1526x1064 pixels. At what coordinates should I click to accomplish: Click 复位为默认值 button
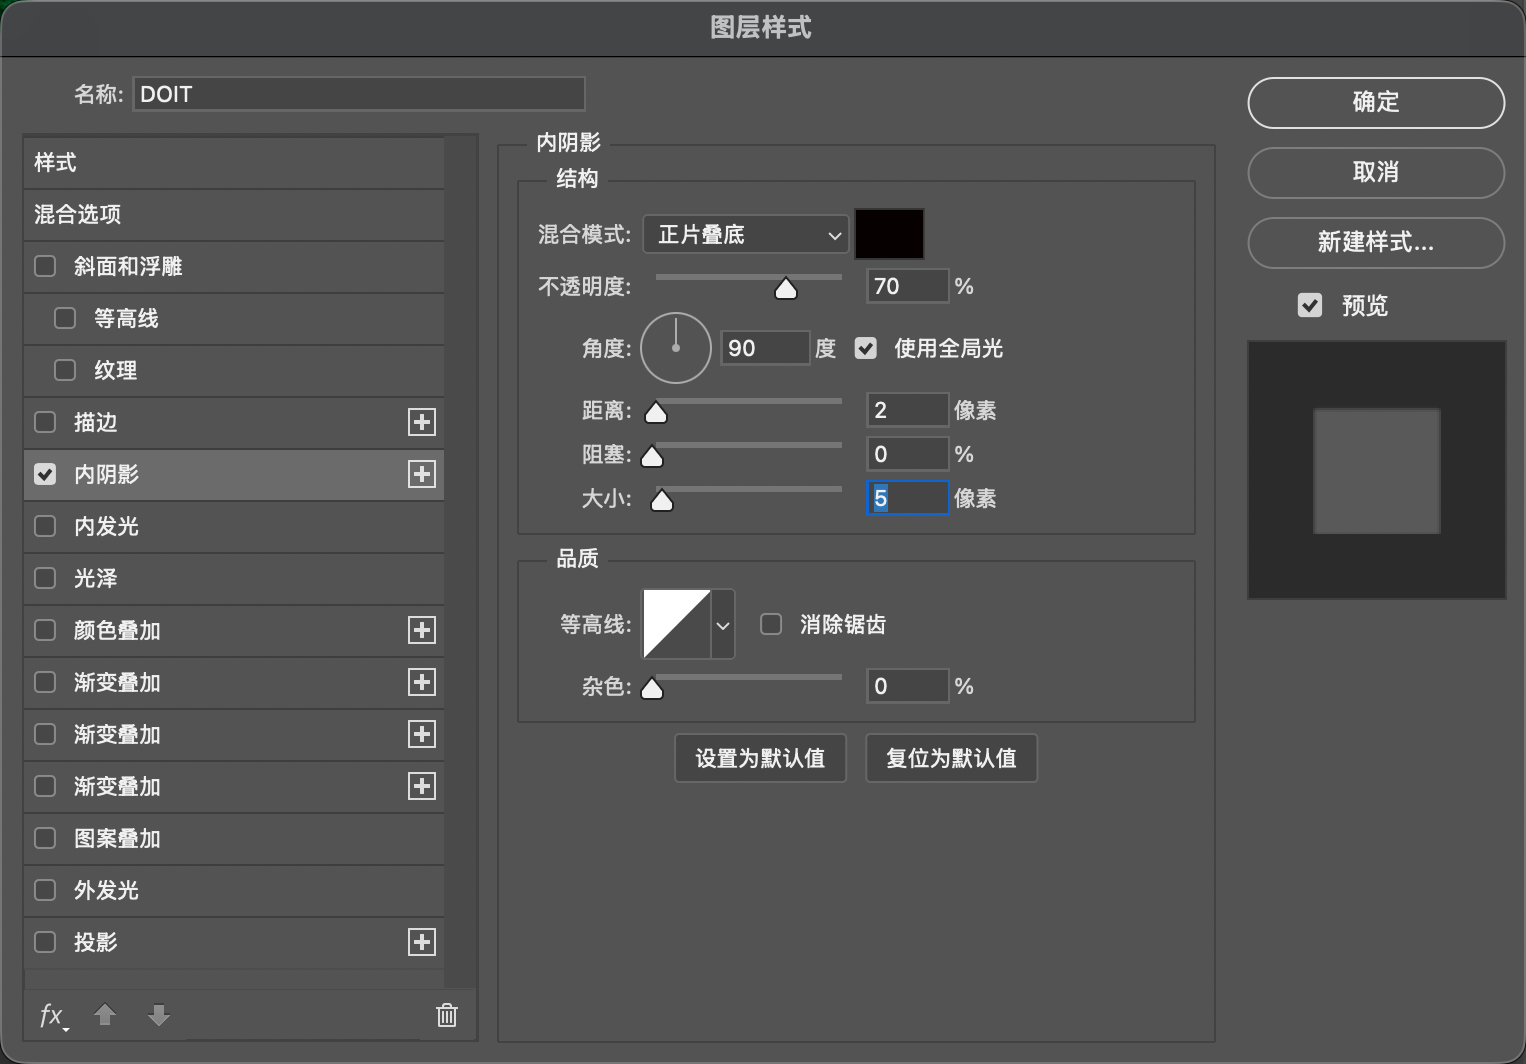(x=951, y=758)
